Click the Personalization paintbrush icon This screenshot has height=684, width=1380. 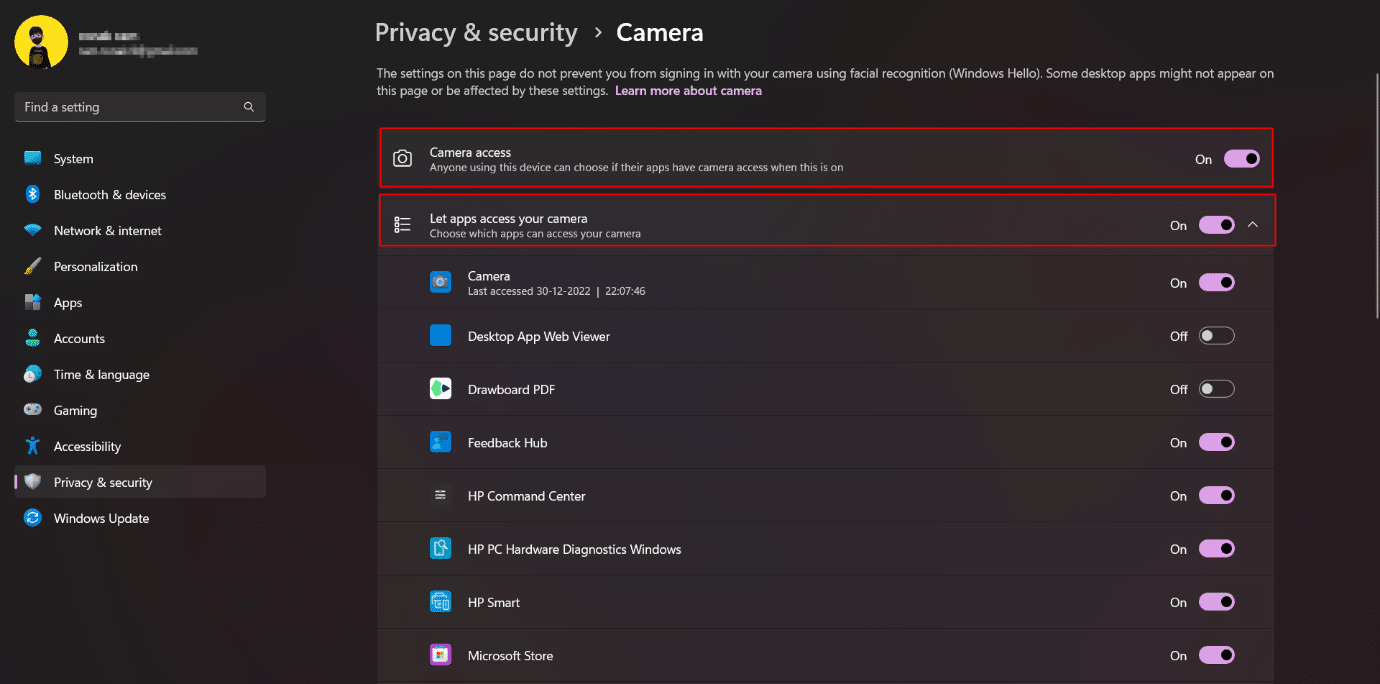click(33, 267)
